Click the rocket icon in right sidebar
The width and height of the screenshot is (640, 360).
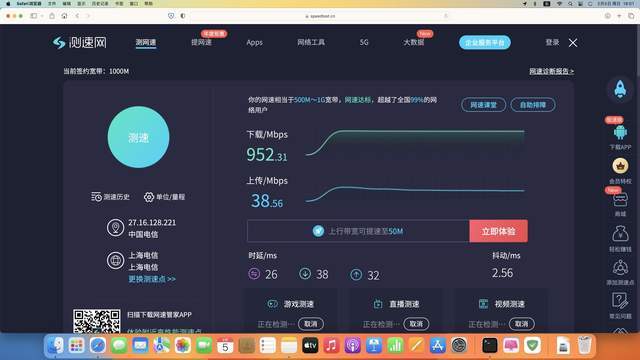(620, 89)
